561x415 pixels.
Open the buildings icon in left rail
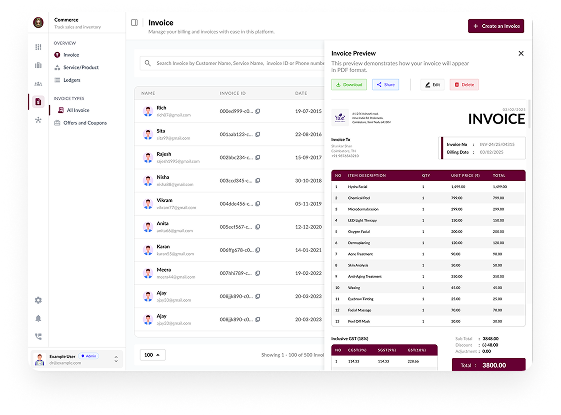(x=38, y=65)
